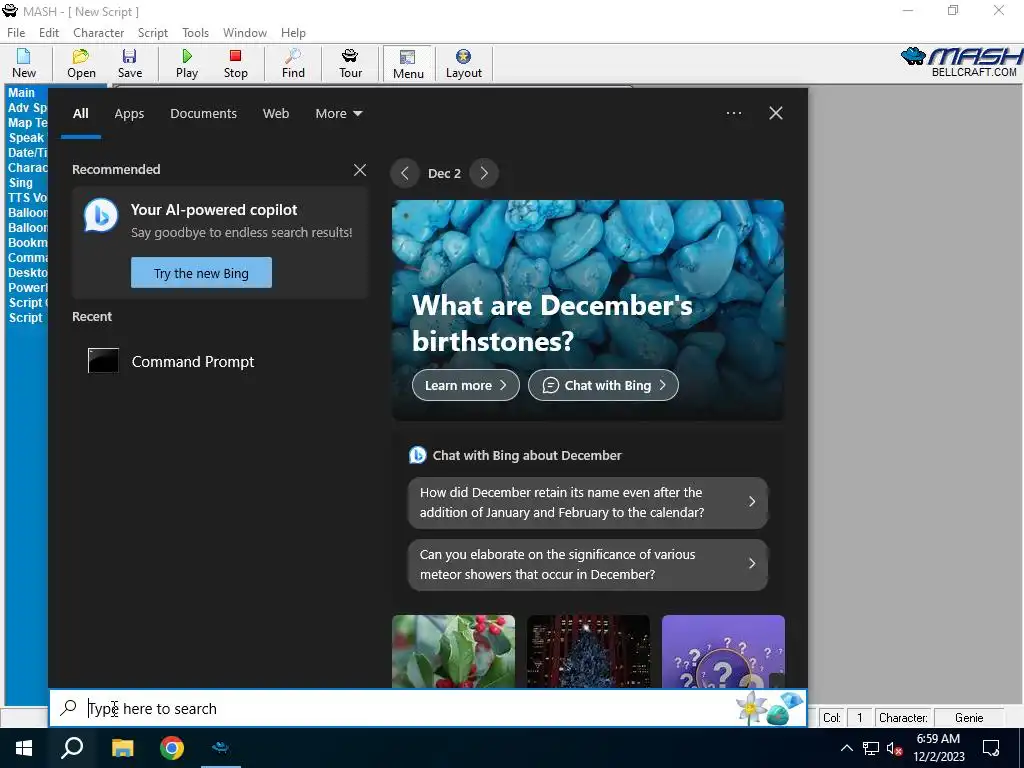Save the script using the Save icon
Viewport: 1024px width, 768px height.
point(129,63)
